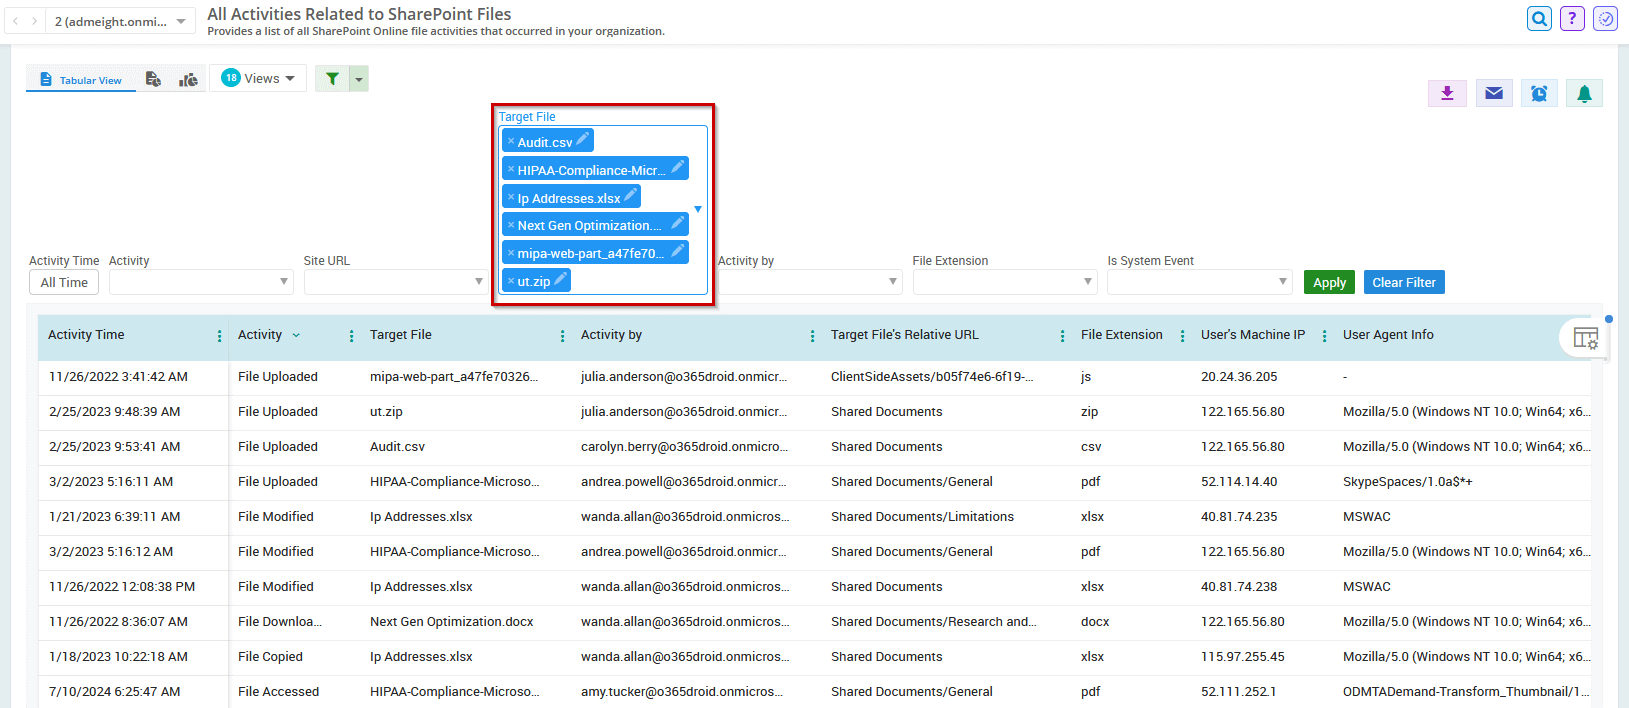1629x708 pixels.
Task: Click the Shared Documents/Limitations cell
Action: tap(922, 517)
